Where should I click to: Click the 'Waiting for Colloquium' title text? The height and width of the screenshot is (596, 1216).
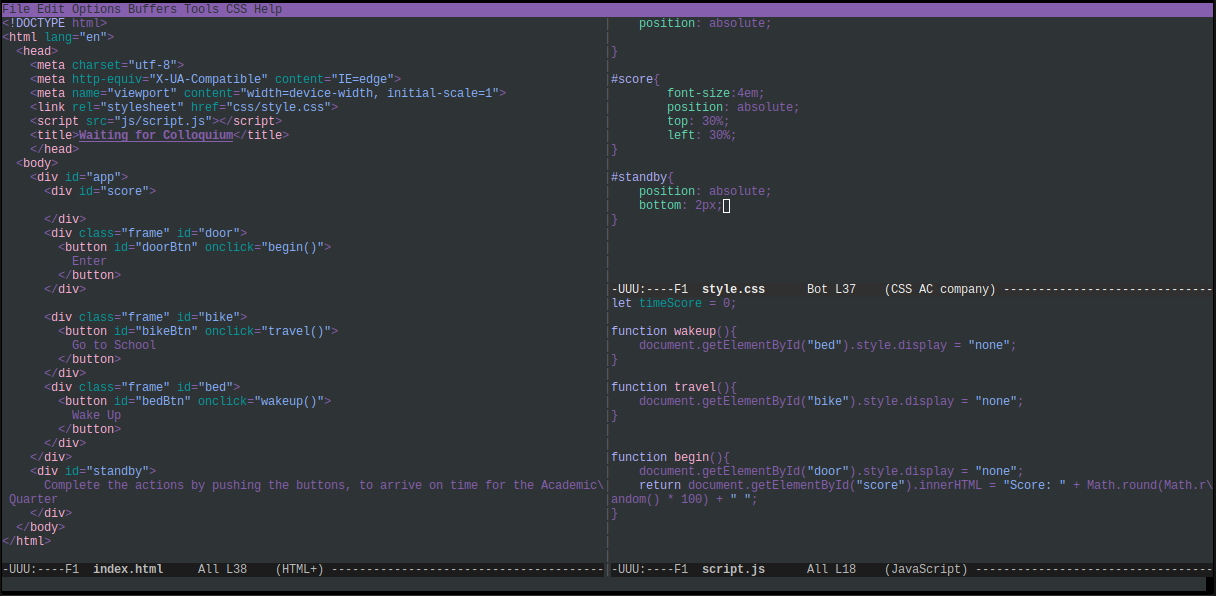click(x=156, y=135)
